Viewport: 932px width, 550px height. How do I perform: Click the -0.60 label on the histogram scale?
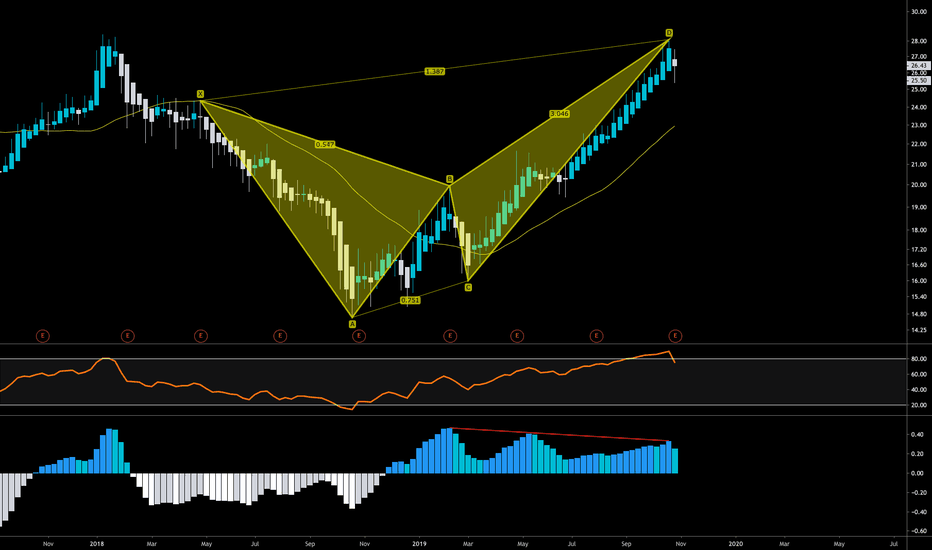pos(917,531)
